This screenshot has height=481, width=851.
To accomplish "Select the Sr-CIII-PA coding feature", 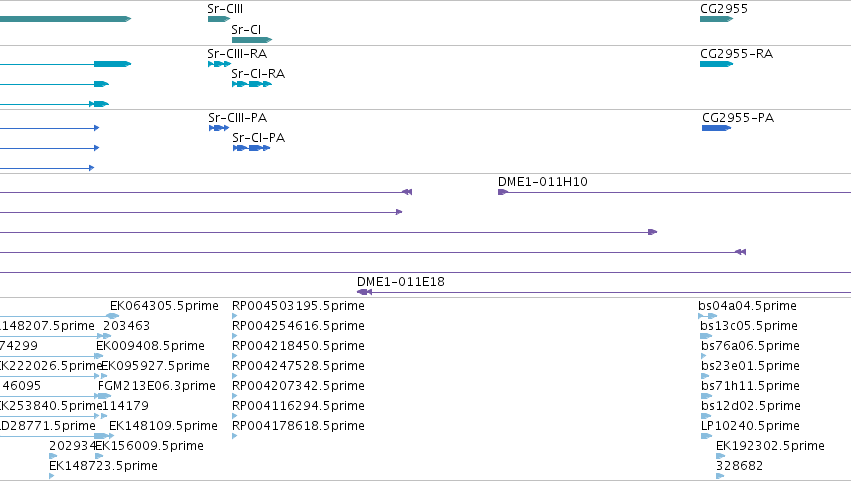I will (219, 128).
